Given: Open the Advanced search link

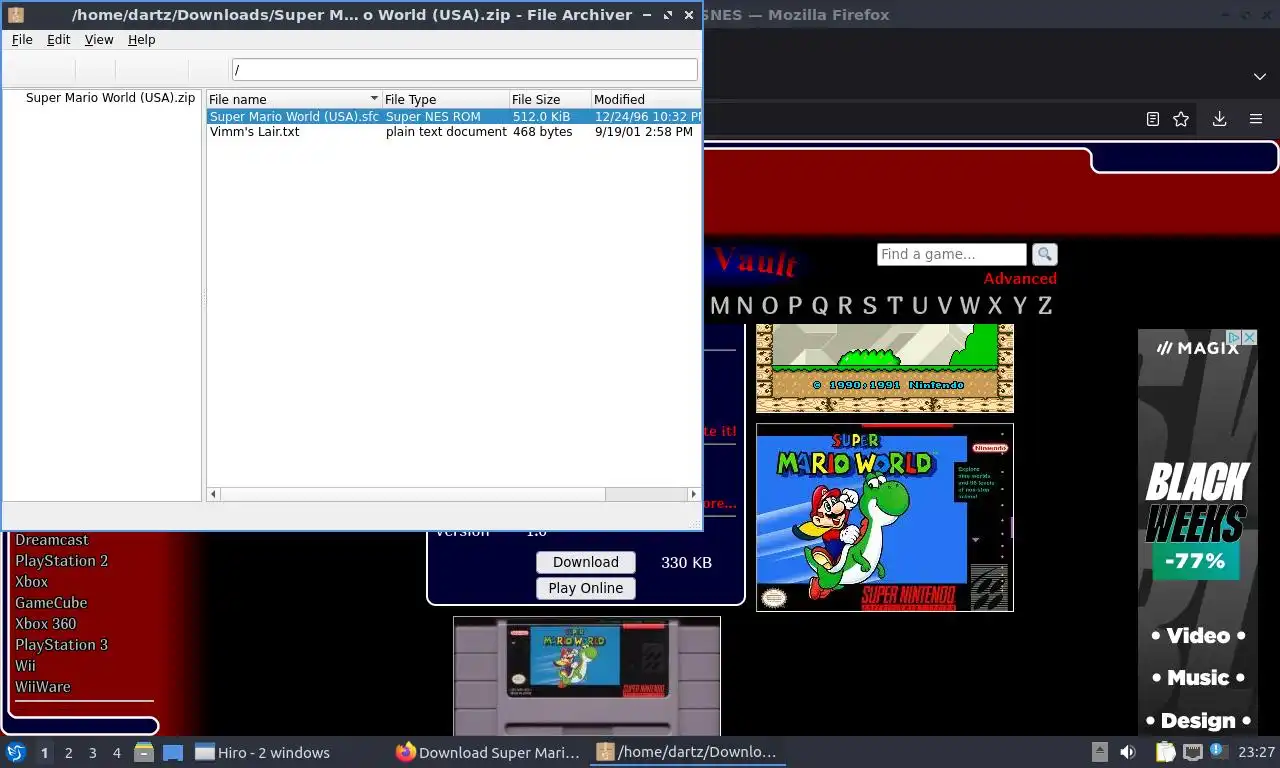Looking at the screenshot, I should tap(1020, 279).
